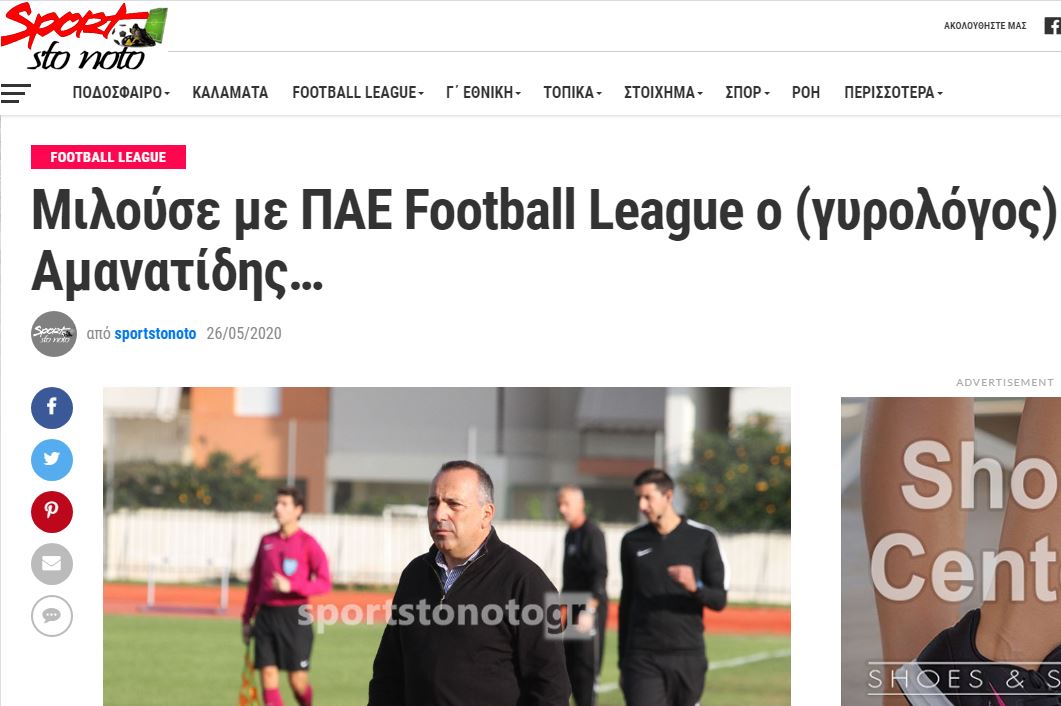Share article on Facebook
This screenshot has width=1061, height=706.
[52, 407]
